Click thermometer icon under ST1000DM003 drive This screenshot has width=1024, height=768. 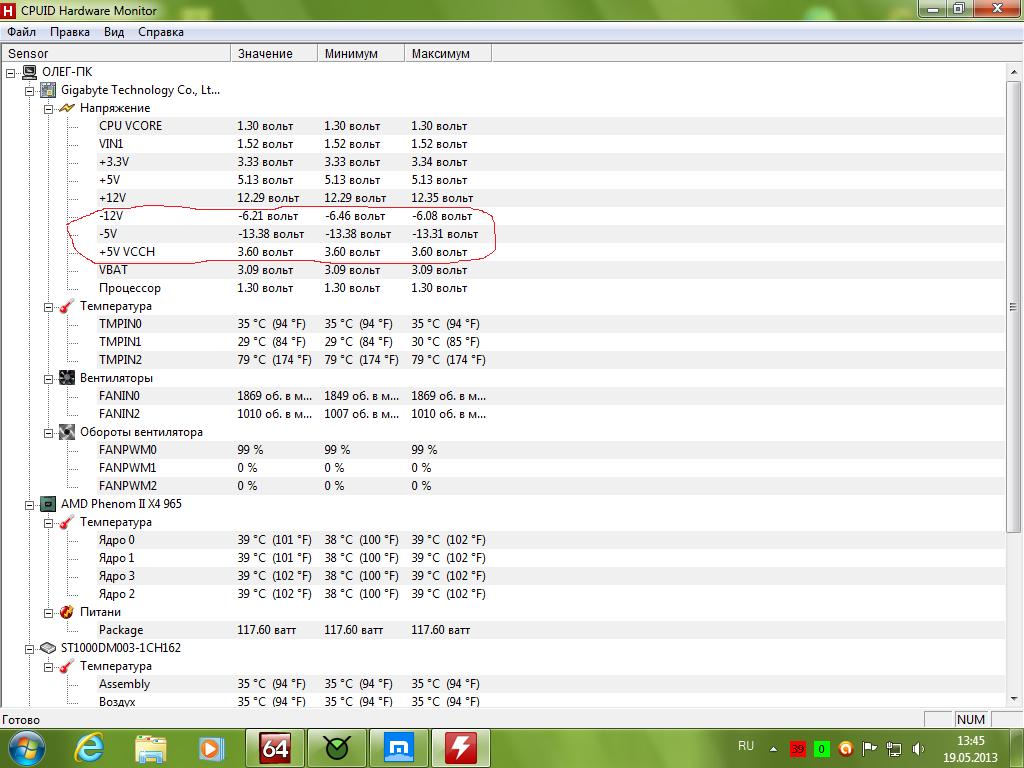pyautogui.click(x=67, y=666)
